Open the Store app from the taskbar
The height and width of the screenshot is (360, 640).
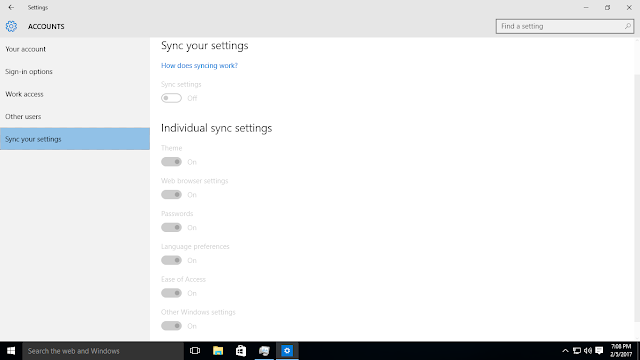coord(241,351)
